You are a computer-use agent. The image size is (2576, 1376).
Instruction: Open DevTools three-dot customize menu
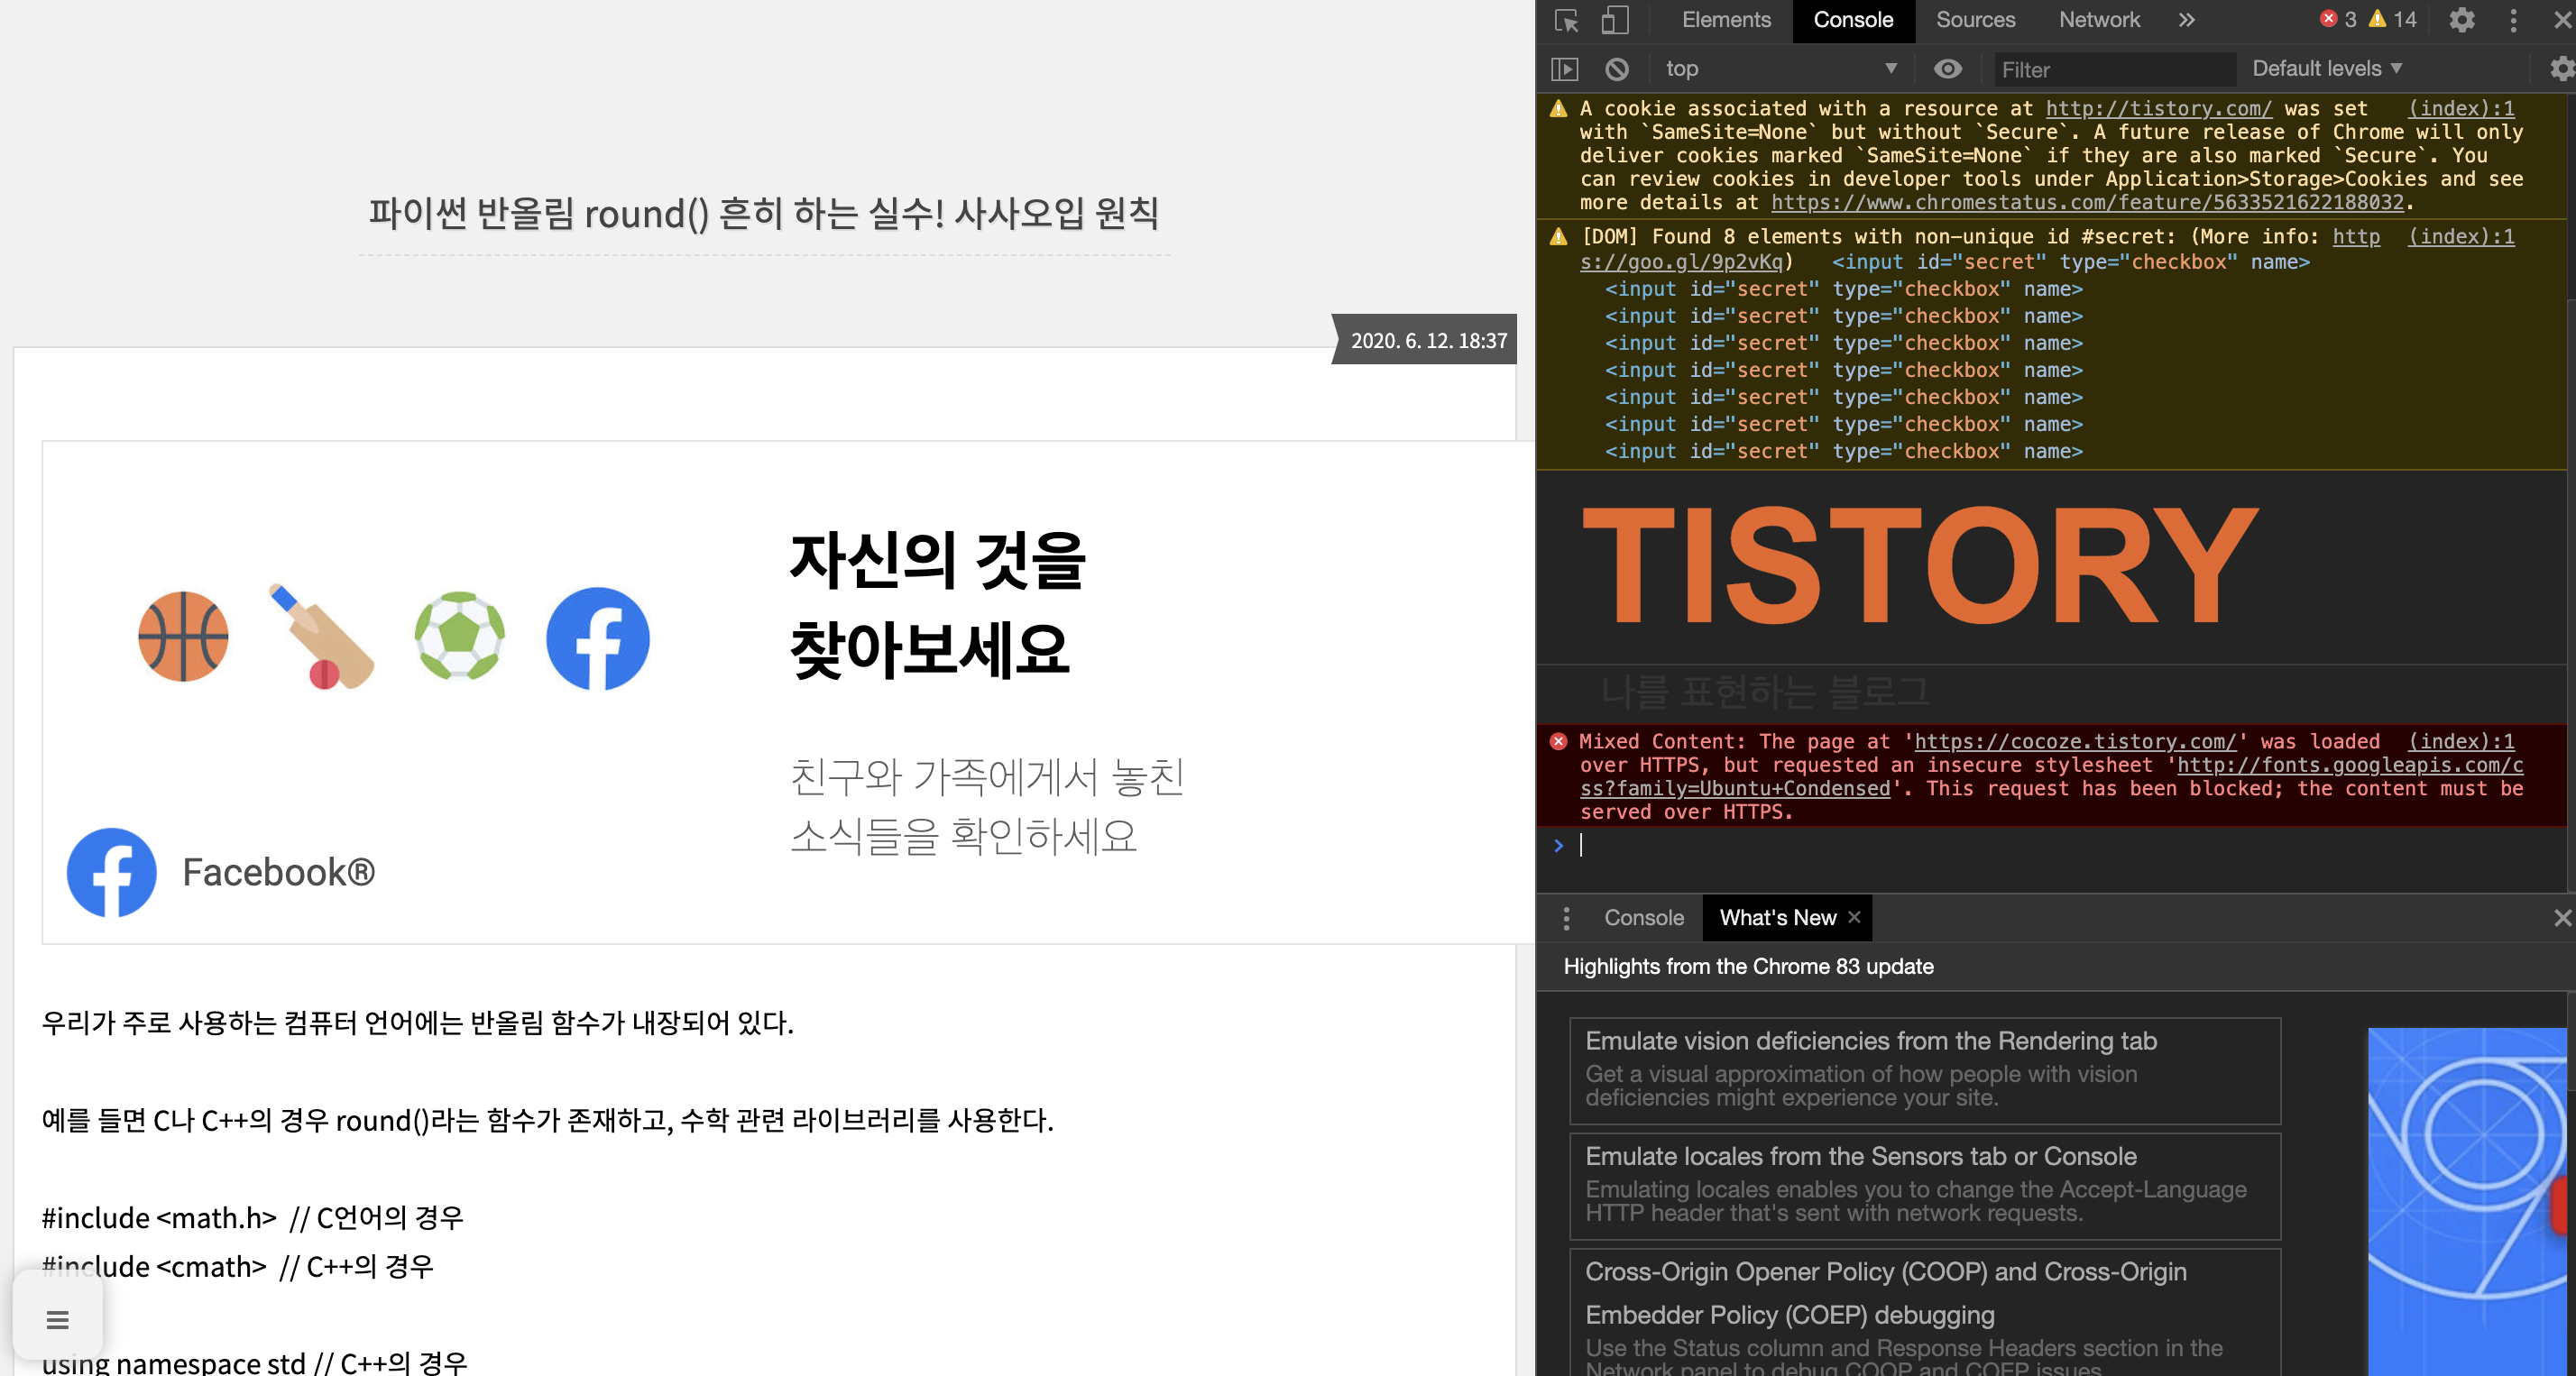coord(2513,20)
